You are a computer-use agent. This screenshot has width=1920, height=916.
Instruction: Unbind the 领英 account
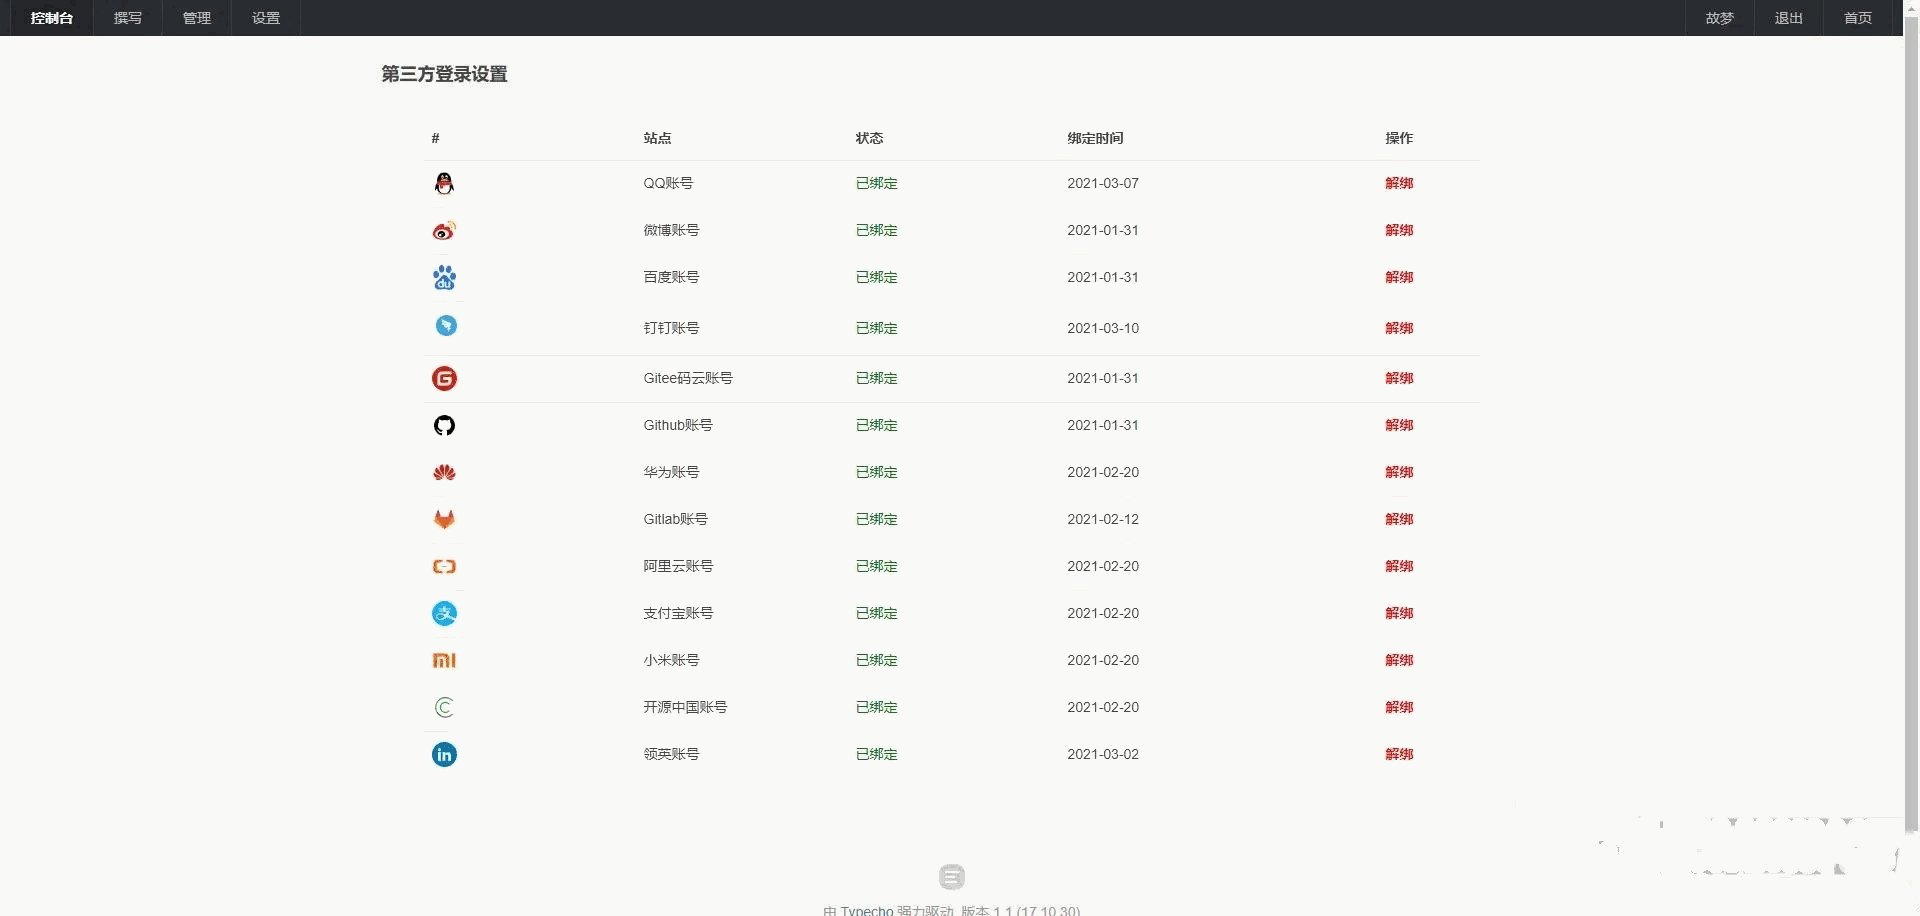(x=1399, y=754)
